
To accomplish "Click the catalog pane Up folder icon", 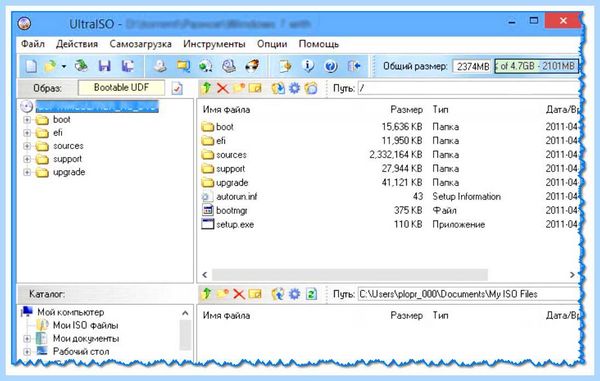I will 207,294.
